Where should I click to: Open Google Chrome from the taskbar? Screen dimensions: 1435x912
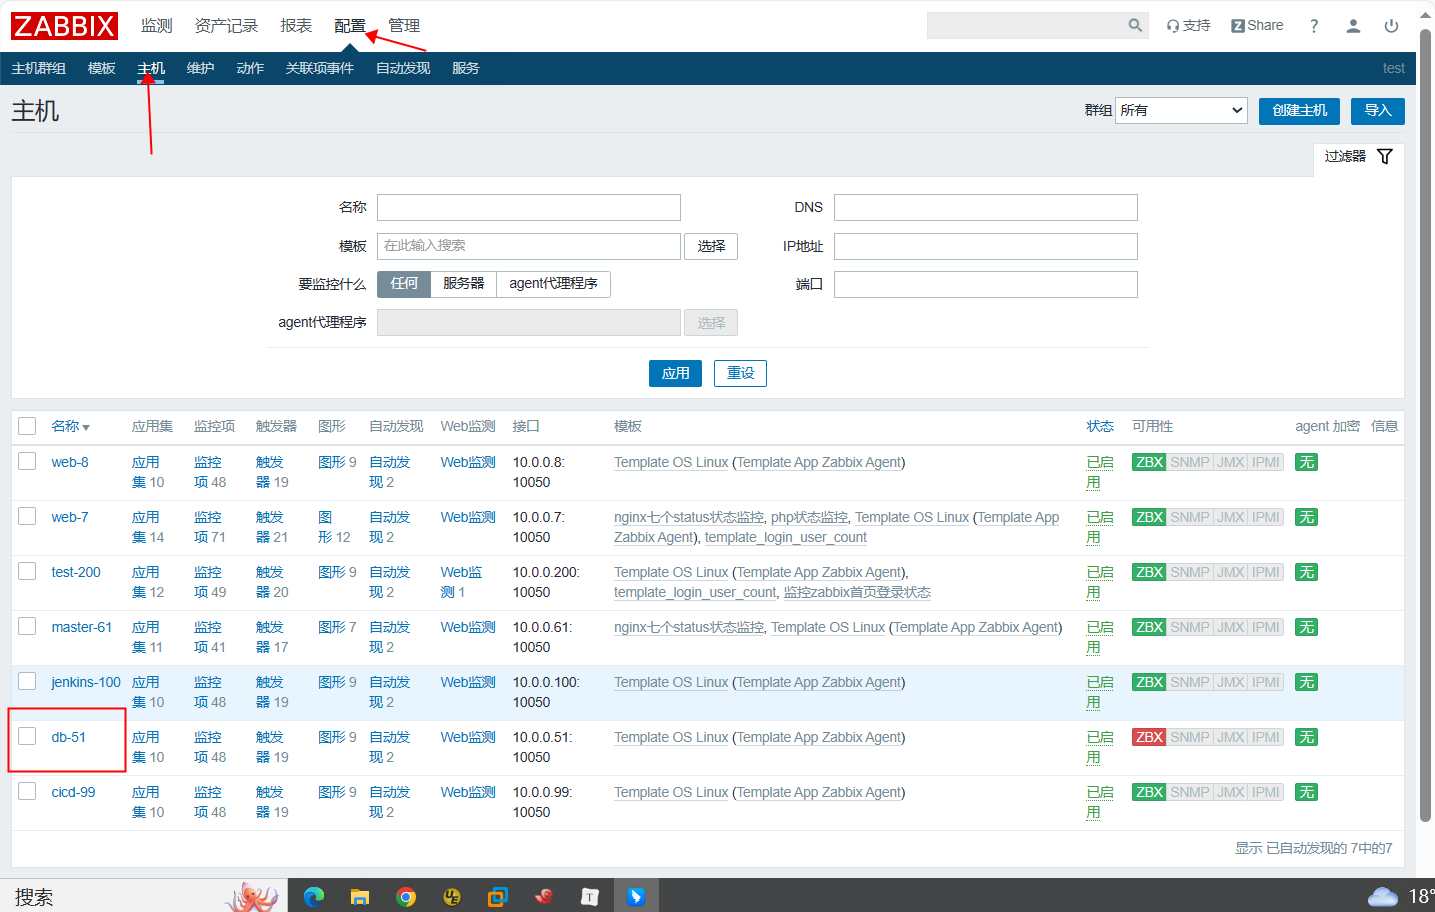click(406, 897)
